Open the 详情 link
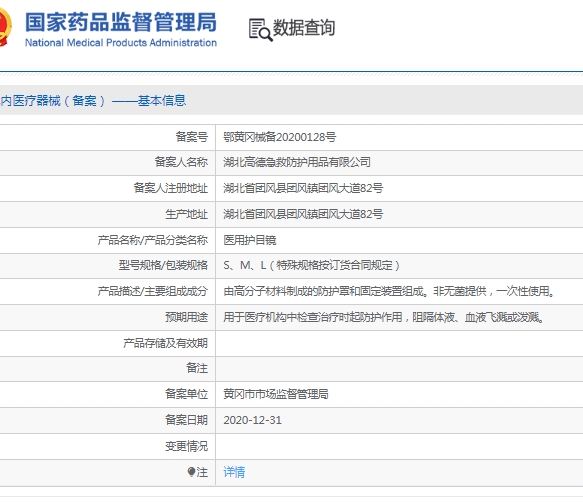This screenshot has height=503, width=583. pyautogui.click(x=234, y=472)
